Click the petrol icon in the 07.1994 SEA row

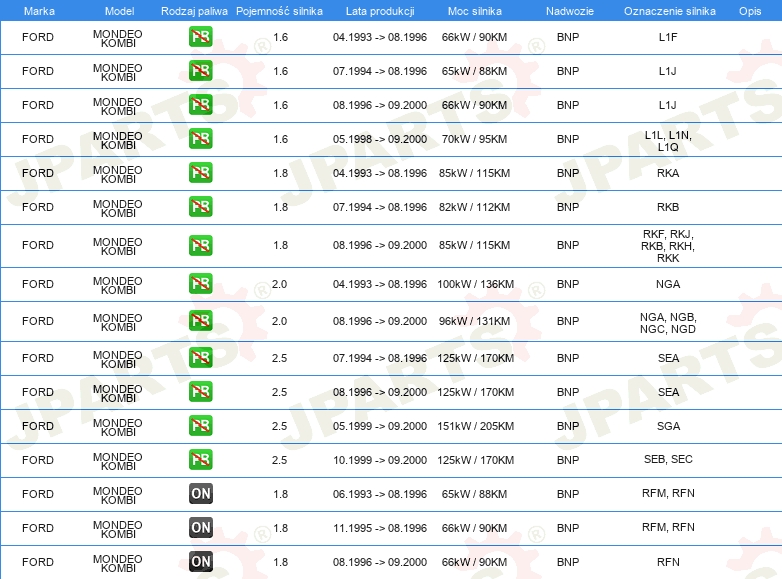[200, 358]
